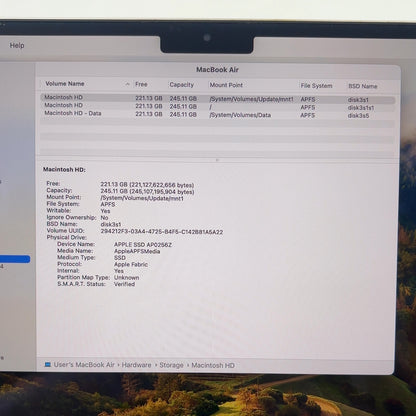Click the Volume UUID value text
This screenshot has height=416, width=416.
[162, 232]
